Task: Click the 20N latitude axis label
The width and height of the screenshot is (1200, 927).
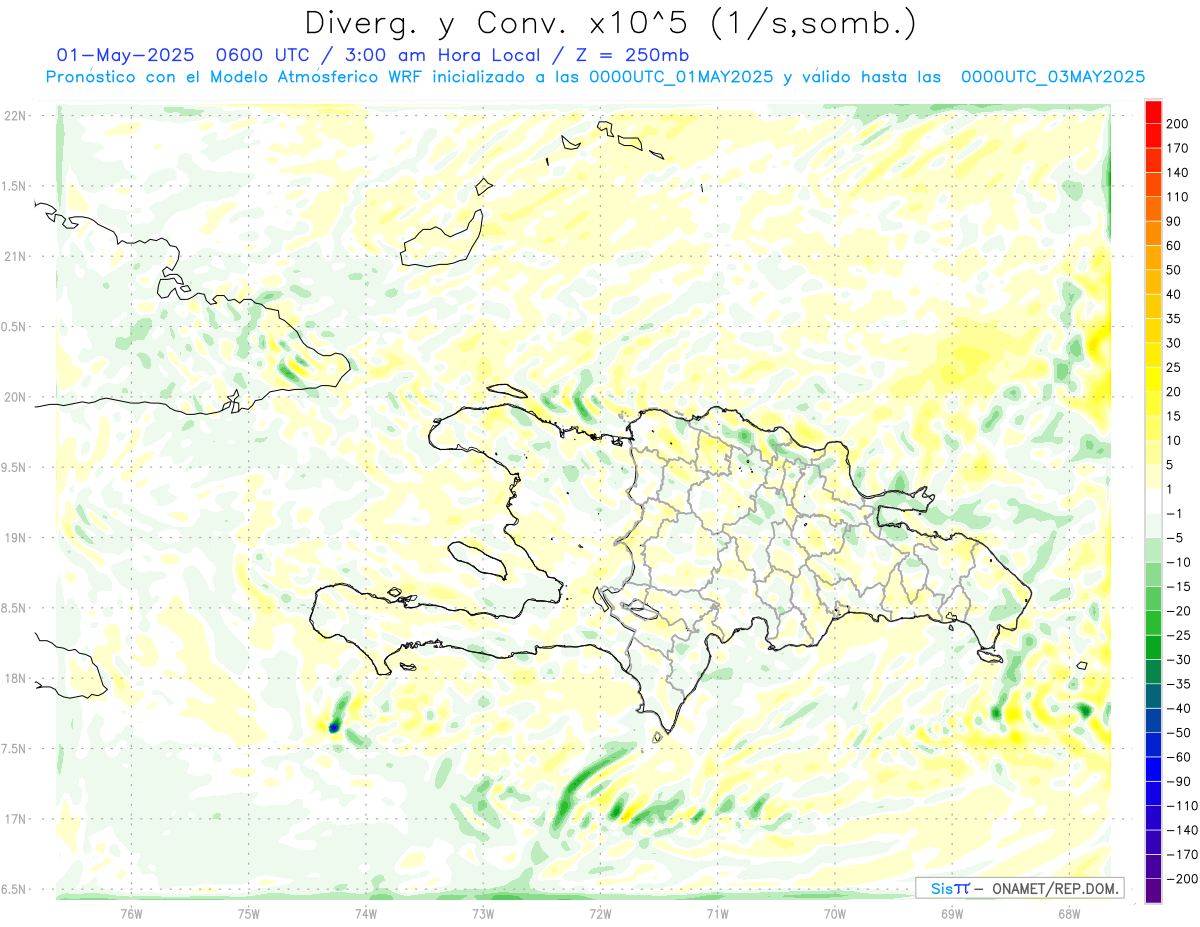Action: click(x=15, y=397)
